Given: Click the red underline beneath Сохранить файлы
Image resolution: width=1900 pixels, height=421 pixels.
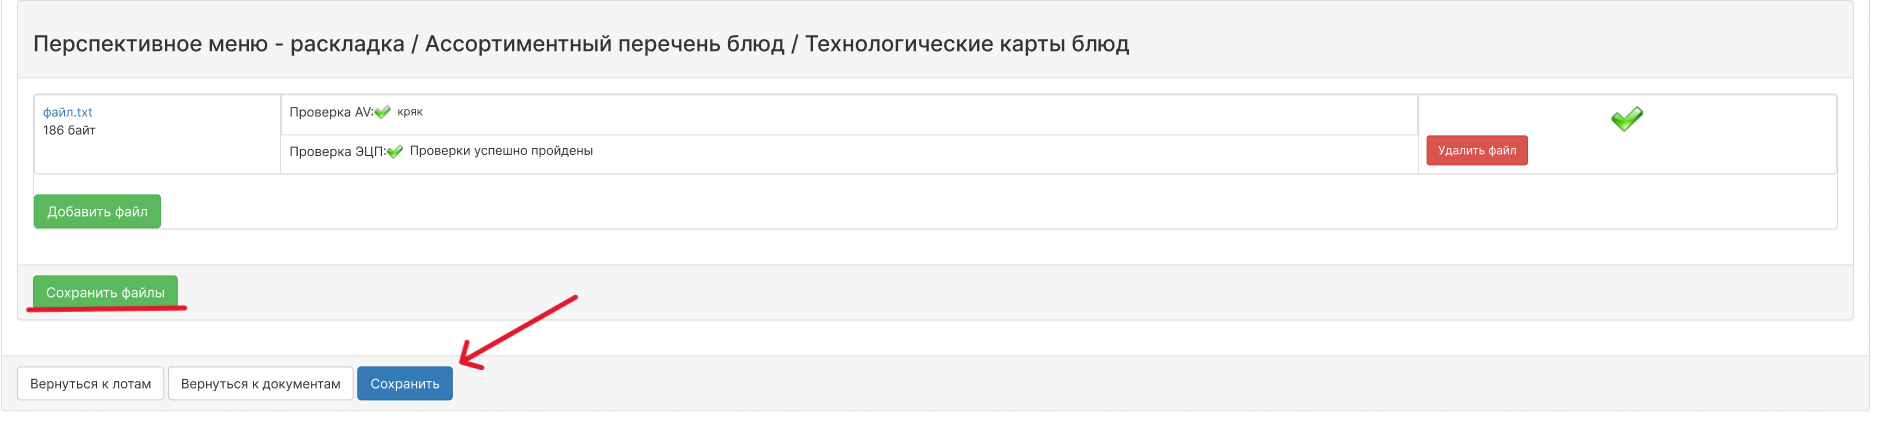Looking at the screenshot, I should (106, 309).
